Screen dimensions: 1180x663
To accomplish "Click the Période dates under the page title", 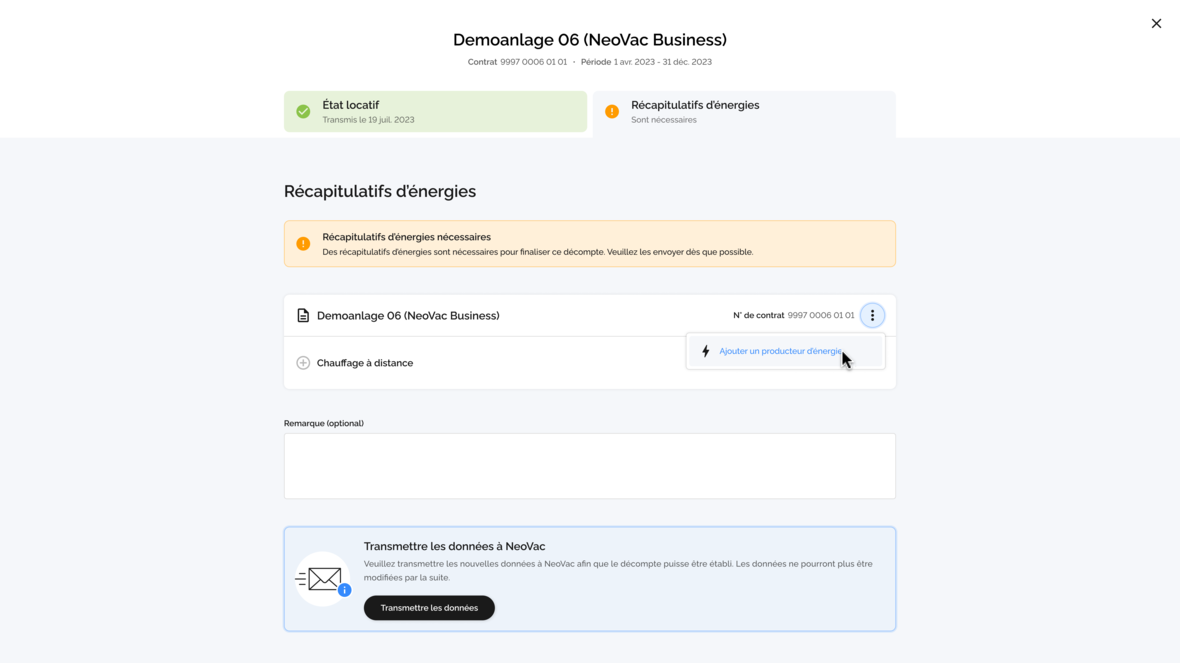I will click(662, 62).
